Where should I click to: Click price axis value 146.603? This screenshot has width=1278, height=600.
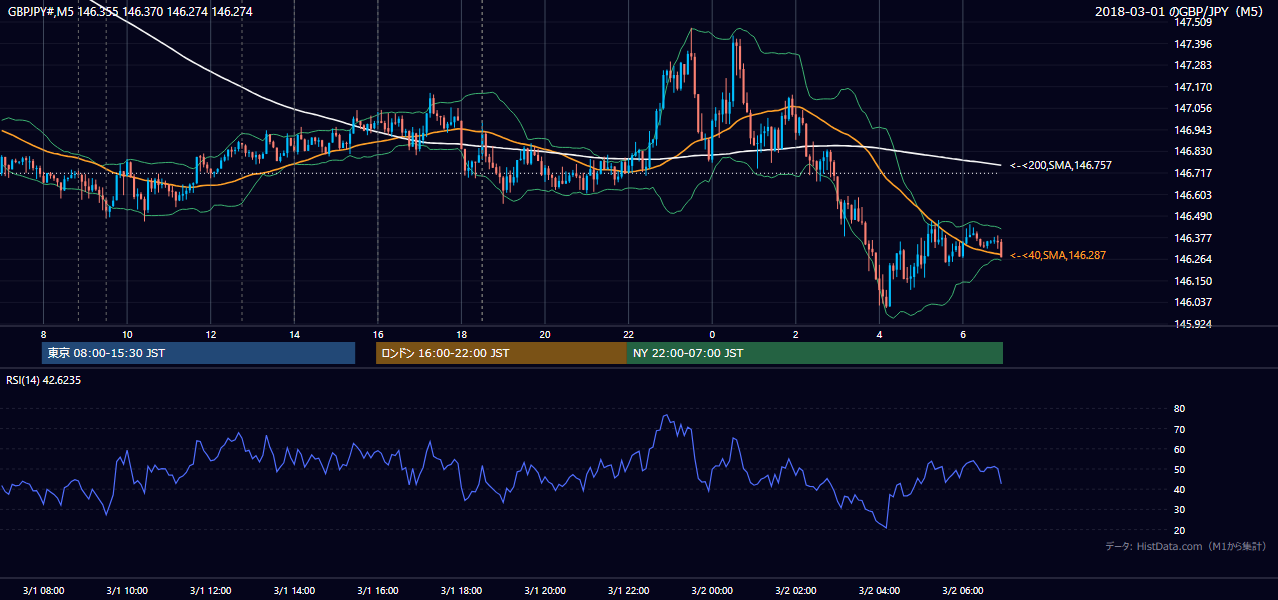pyautogui.click(x=1193, y=195)
